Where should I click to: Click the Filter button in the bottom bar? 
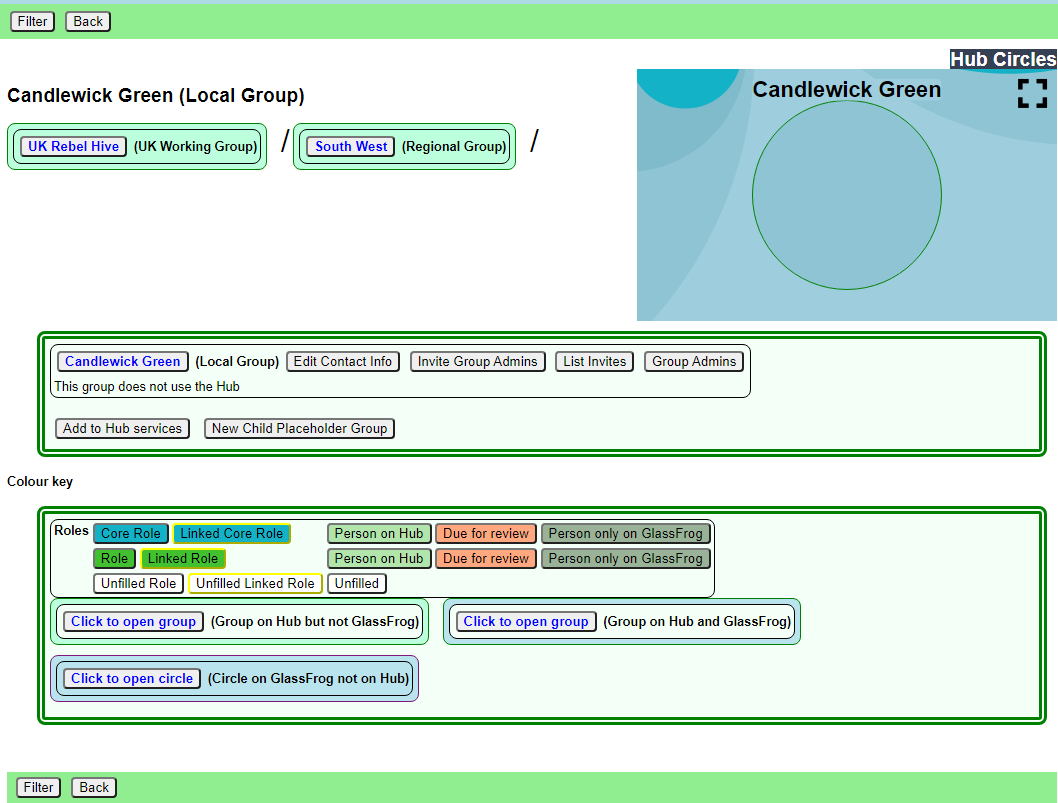[38, 787]
